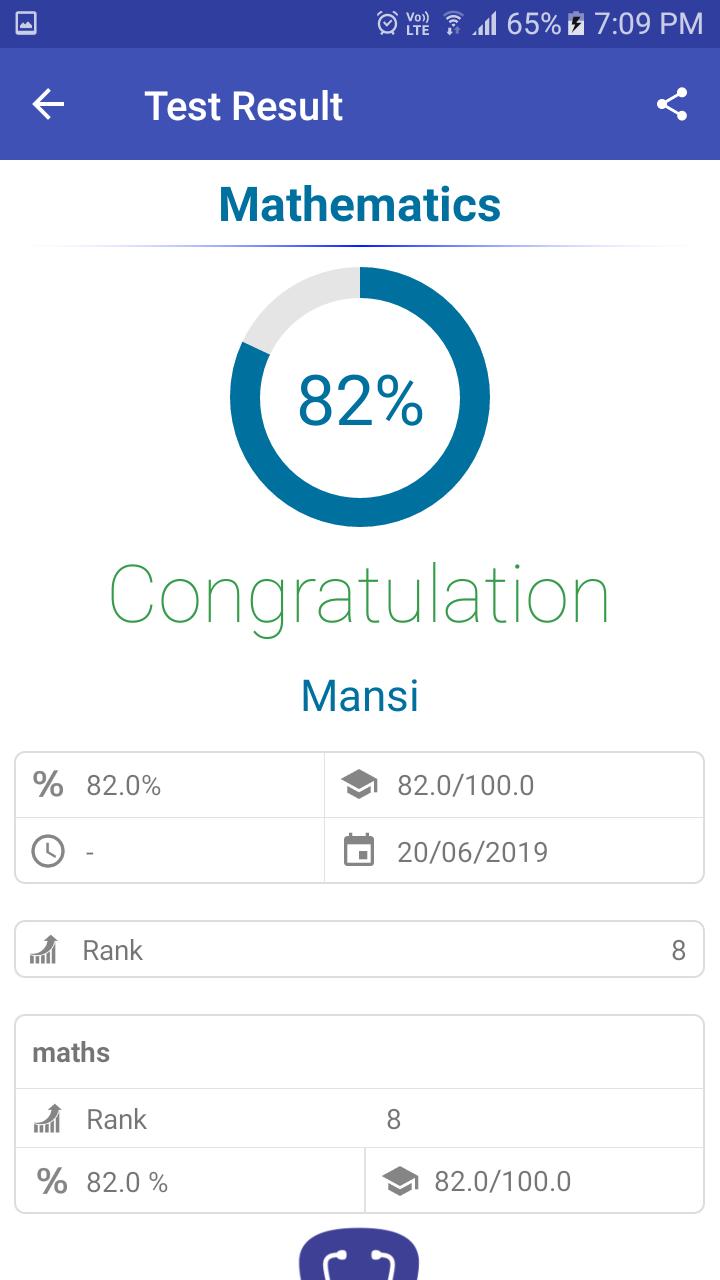
Task: Tap the graduation cap score icon
Action: (x=359, y=786)
